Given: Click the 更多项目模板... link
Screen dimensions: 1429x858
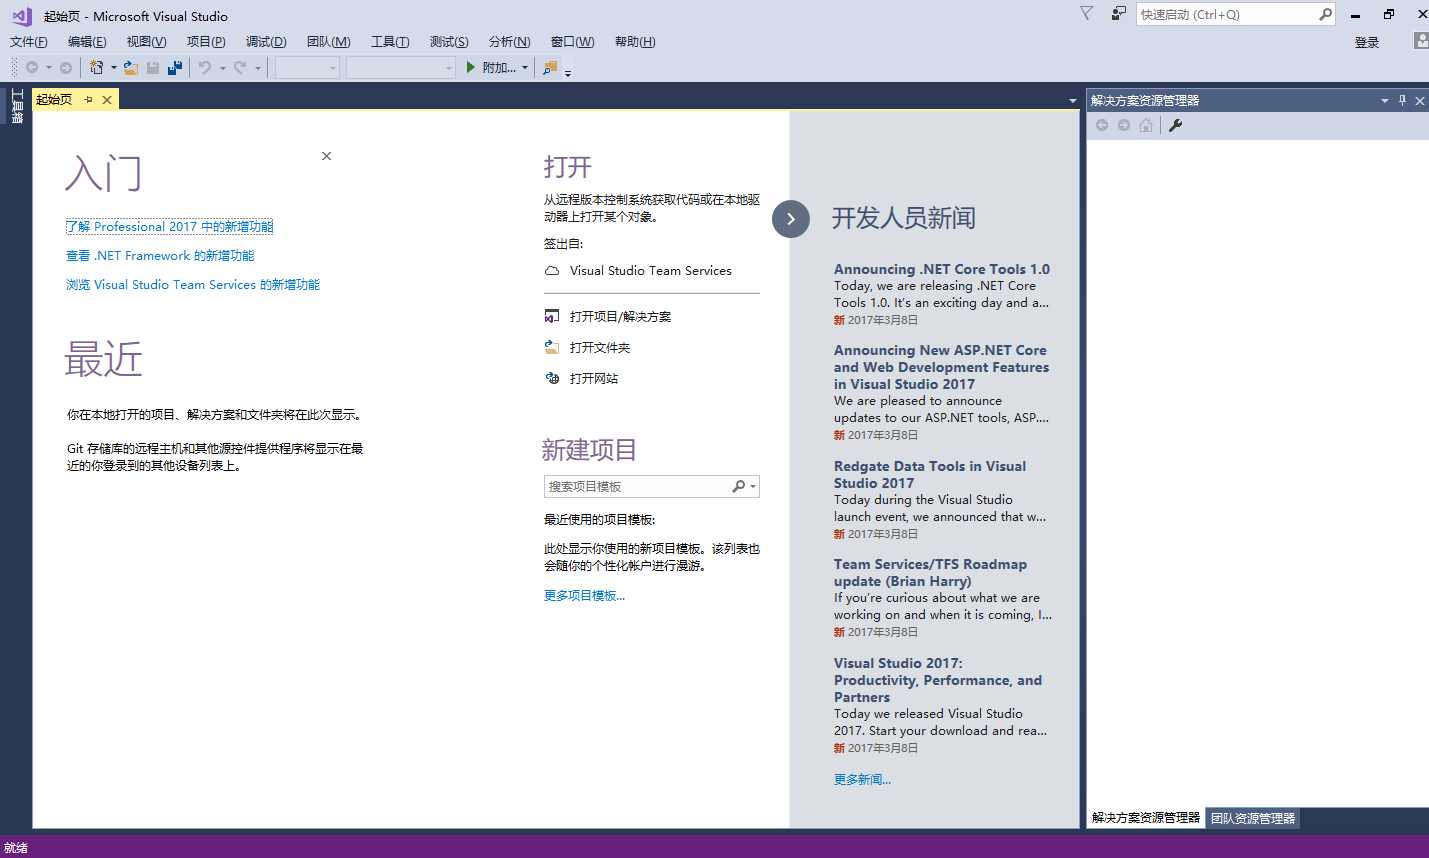Looking at the screenshot, I should pos(584,596).
